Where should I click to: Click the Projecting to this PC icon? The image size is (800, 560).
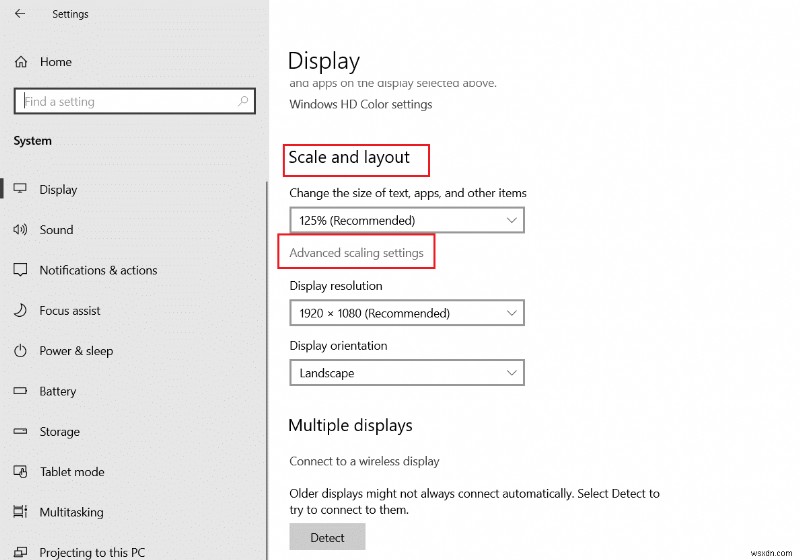tap(20, 552)
